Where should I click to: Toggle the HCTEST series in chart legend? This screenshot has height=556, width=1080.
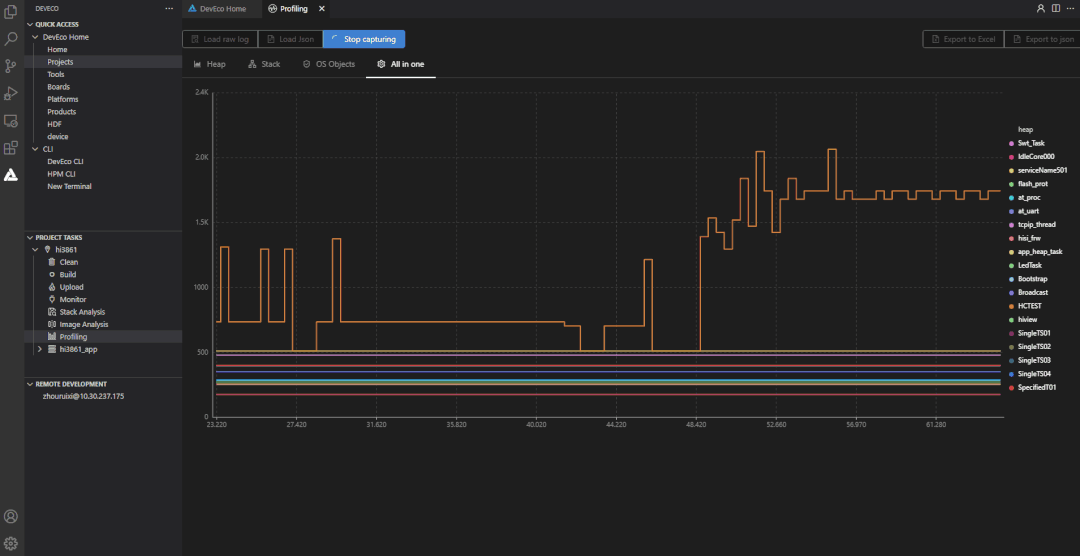tap(1032, 306)
